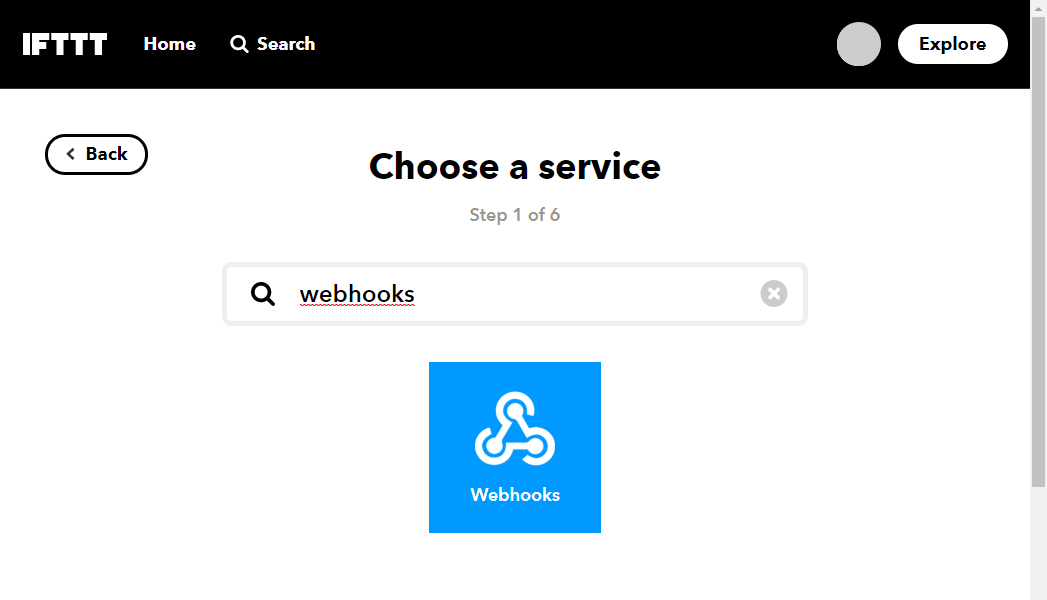Image resolution: width=1047 pixels, height=600 pixels.
Task: Click the vertical scrollbar thumb
Action: [1038, 252]
